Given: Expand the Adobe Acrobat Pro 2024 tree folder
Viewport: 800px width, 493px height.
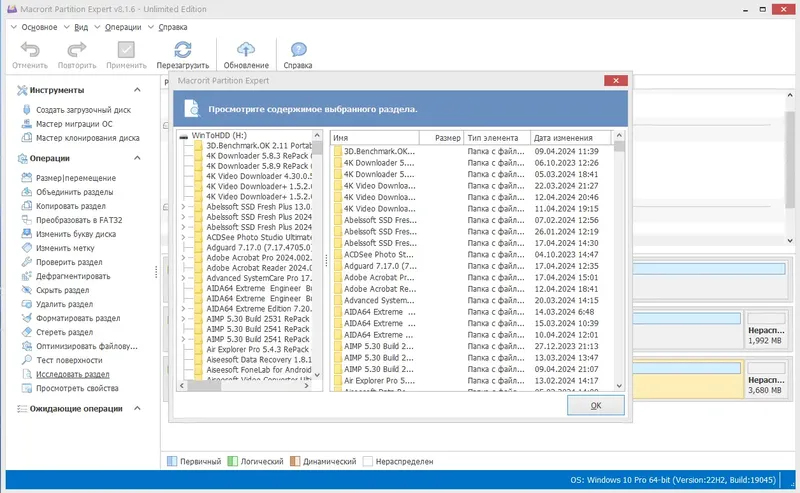Looking at the screenshot, I should coord(183,258).
